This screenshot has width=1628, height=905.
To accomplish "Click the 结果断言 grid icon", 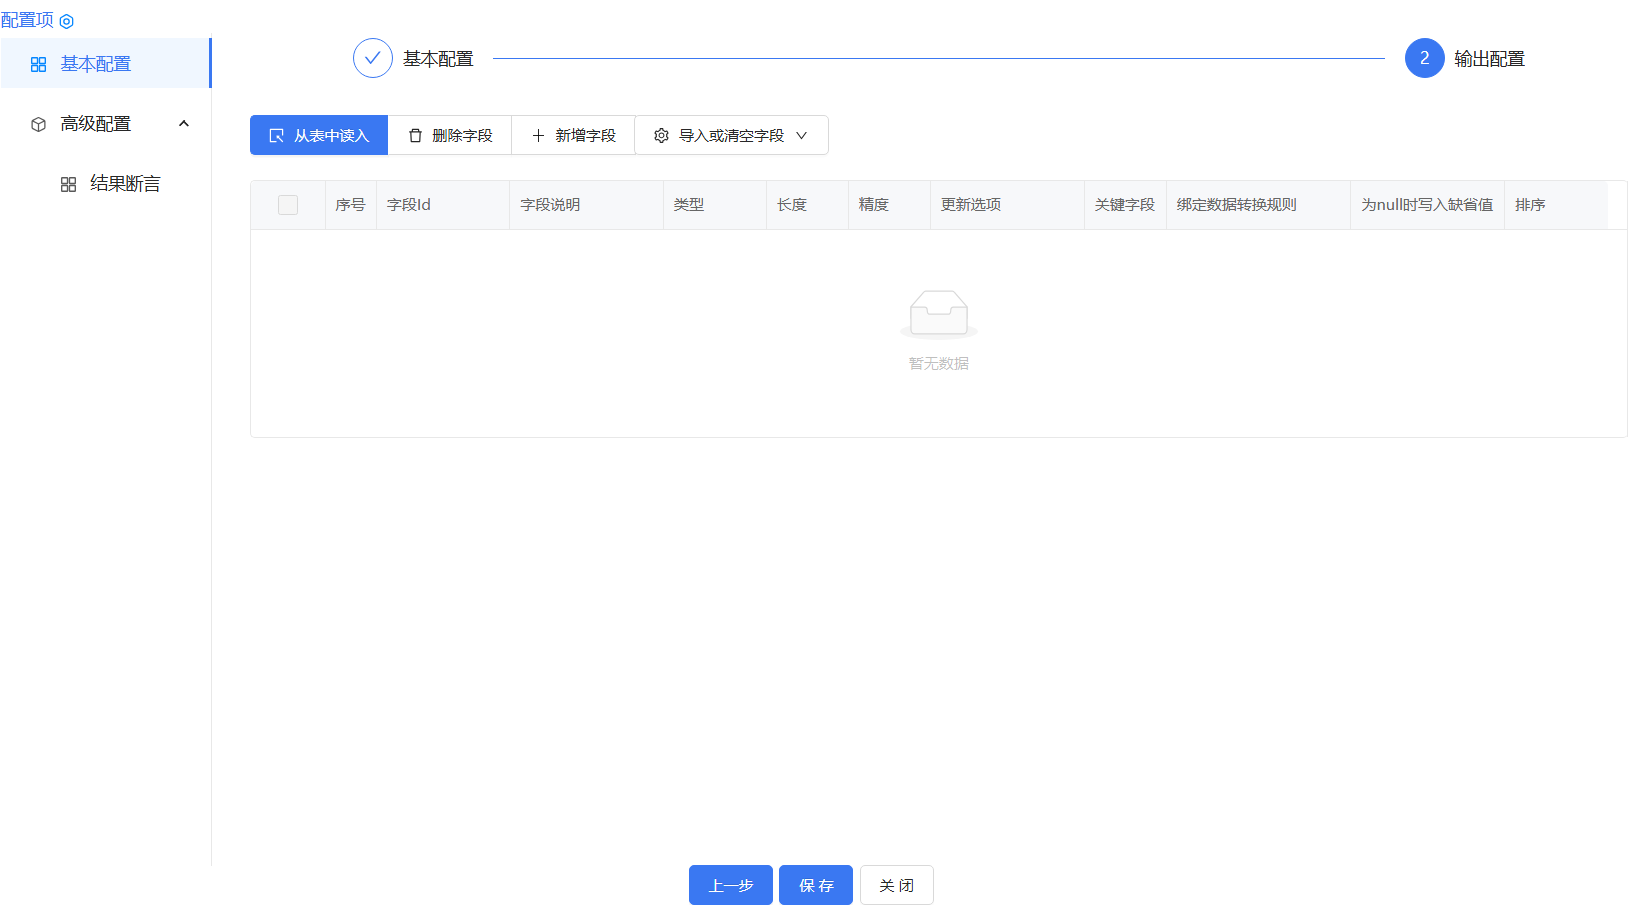I will click(x=68, y=183).
